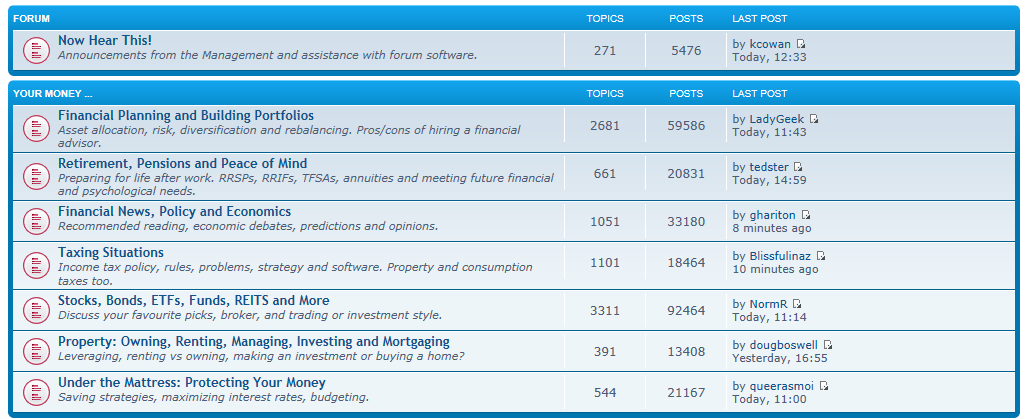Image resolution: width=1027 pixels, height=419 pixels.
Task: View latest post icon next to queerasmoi
Action: pos(824,386)
